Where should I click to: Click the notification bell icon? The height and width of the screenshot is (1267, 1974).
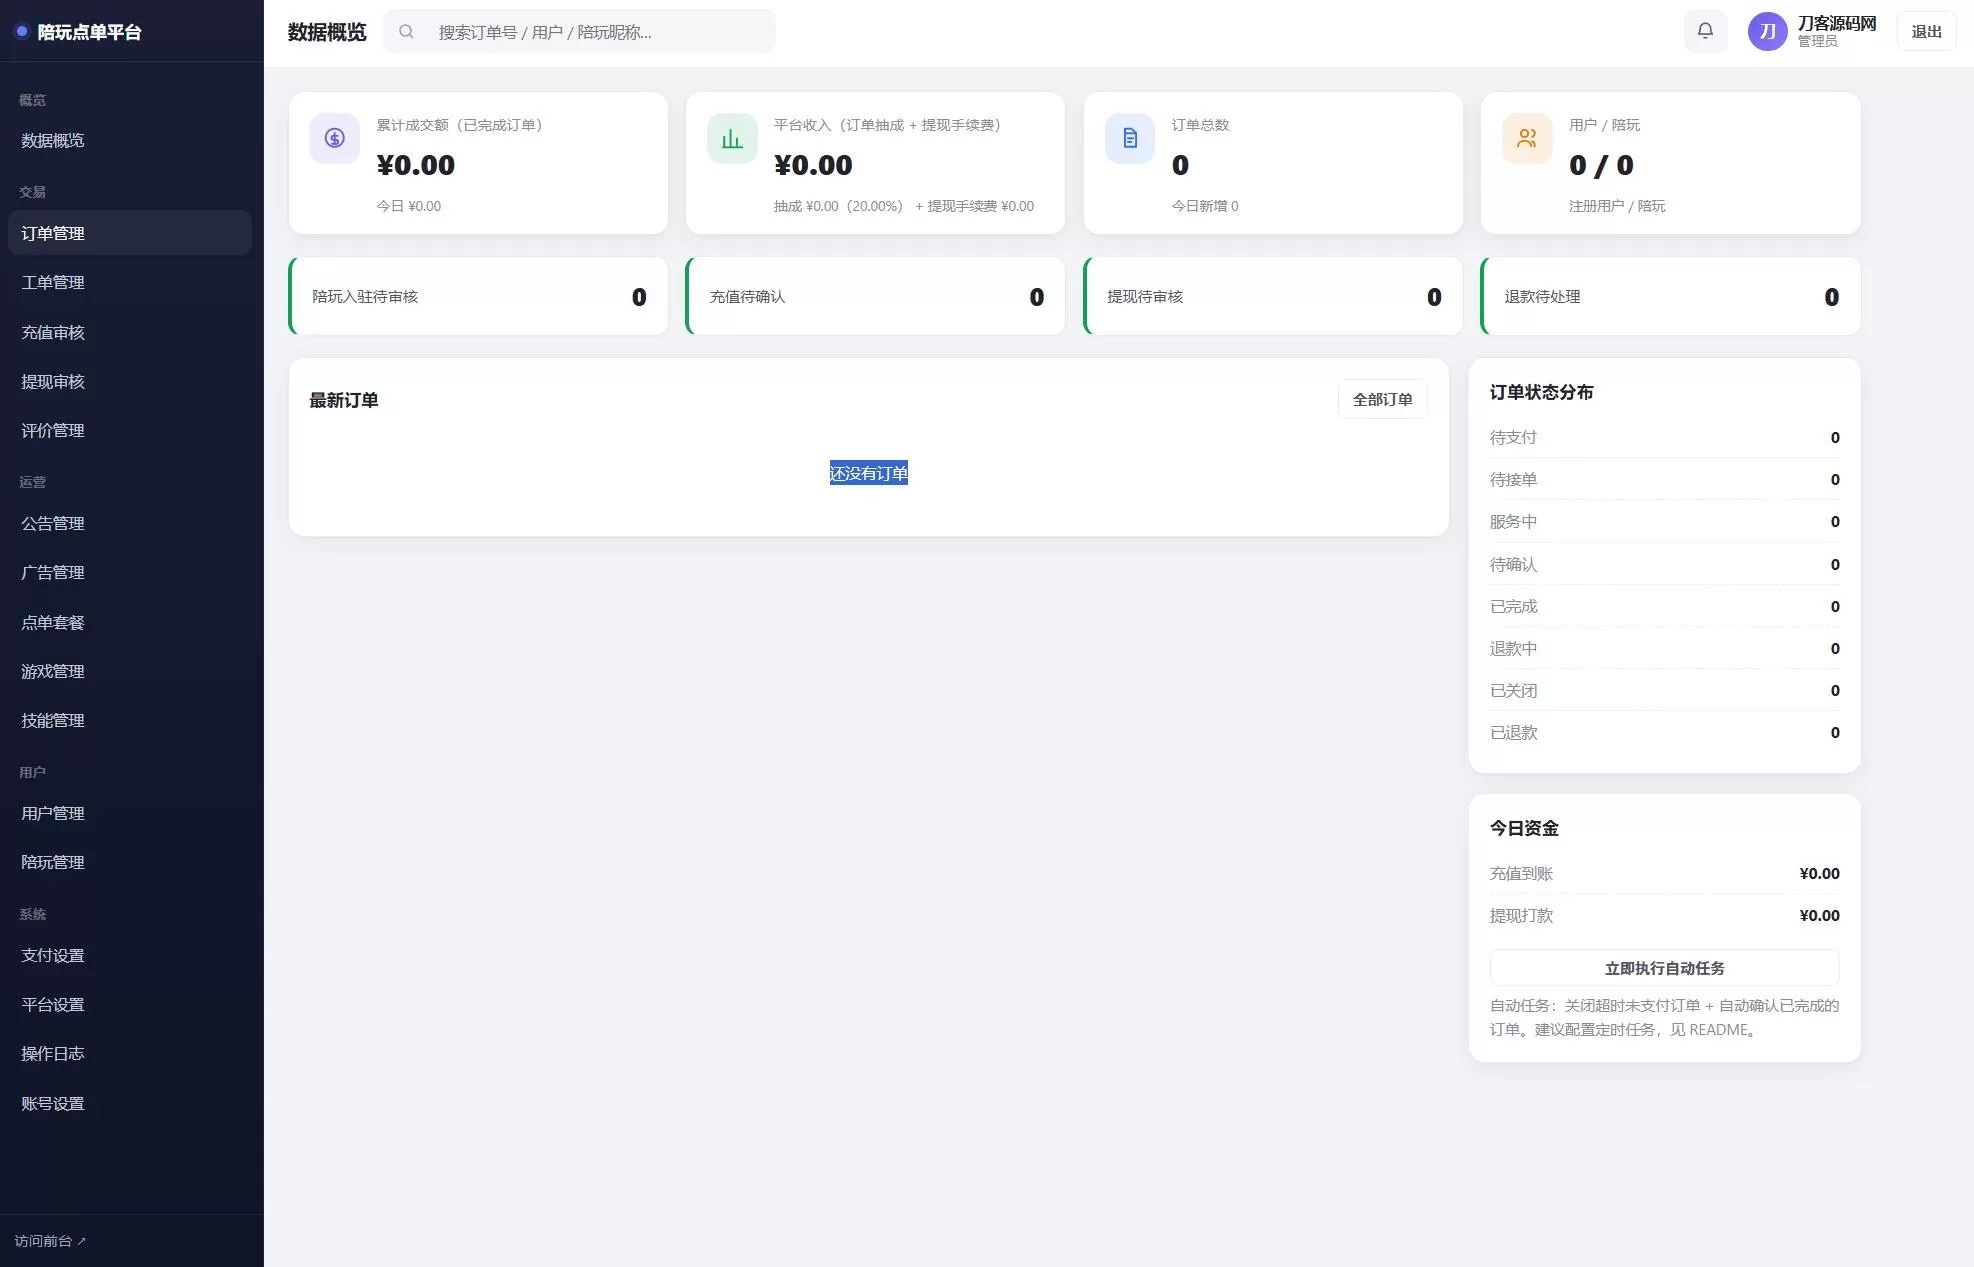coord(1705,31)
